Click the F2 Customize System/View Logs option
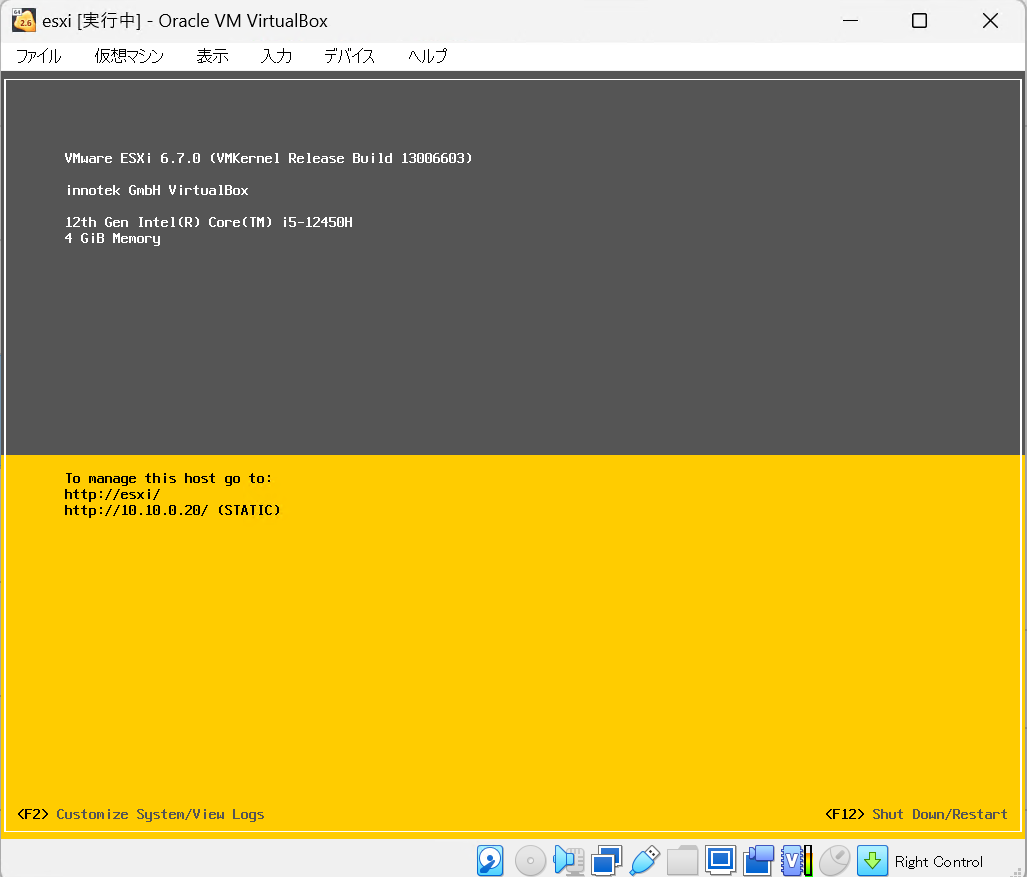The height and width of the screenshot is (877, 1027). pos(141,814)
